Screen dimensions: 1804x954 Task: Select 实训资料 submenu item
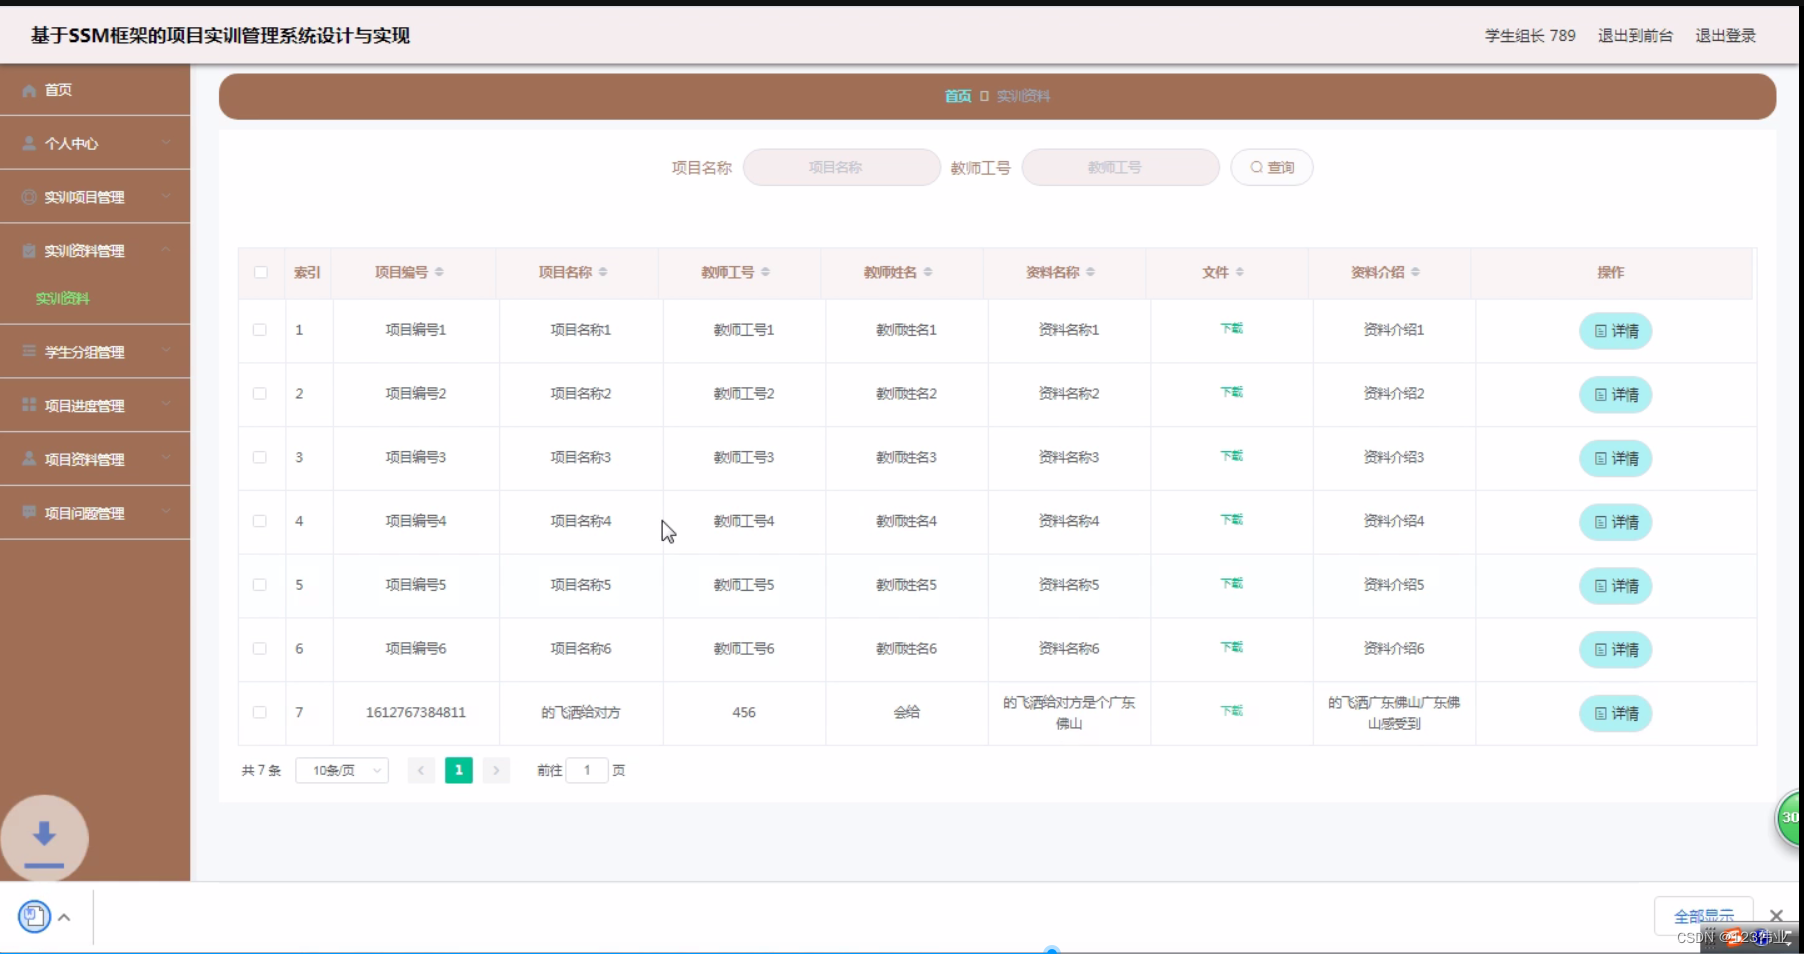(x=62, y=298)
